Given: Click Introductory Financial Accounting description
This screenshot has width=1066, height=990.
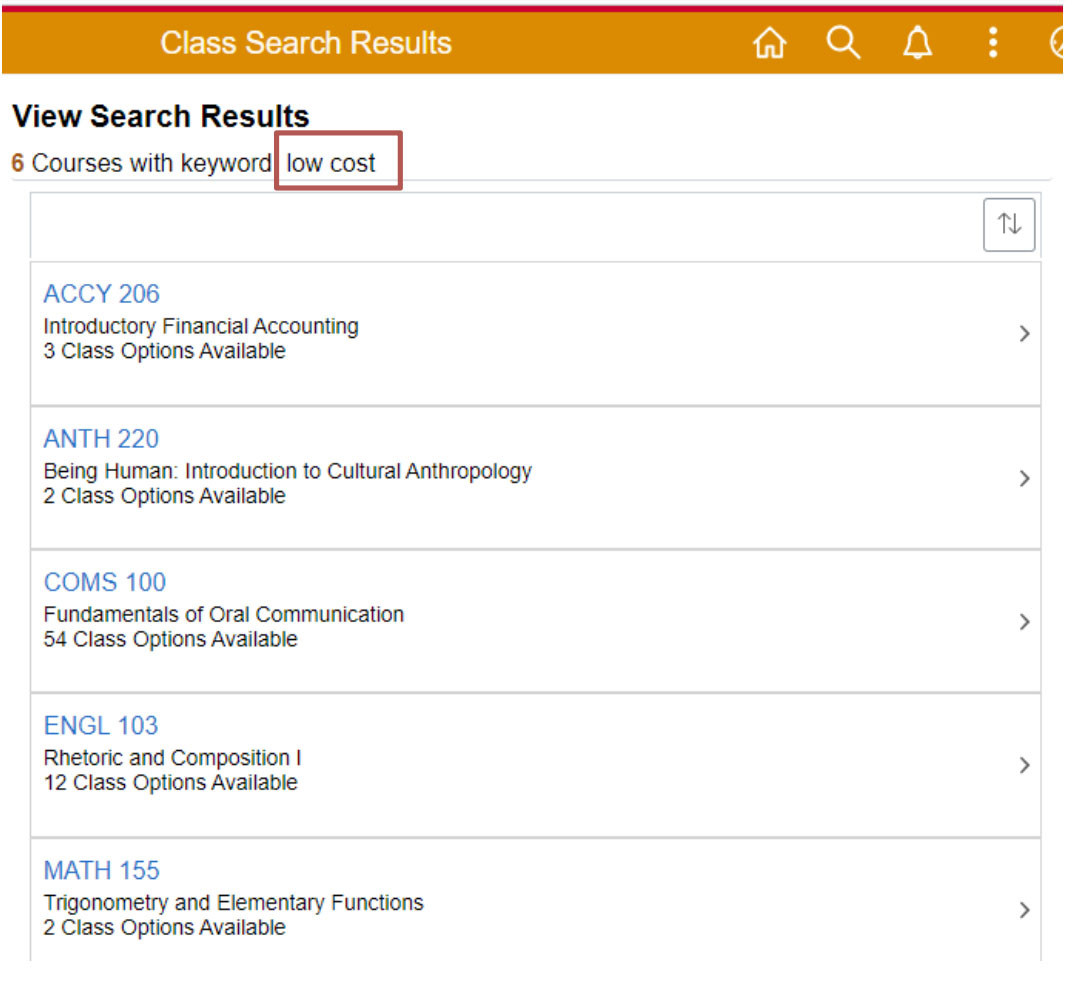Looking at the screenshot, I should [x=200, y=326].
